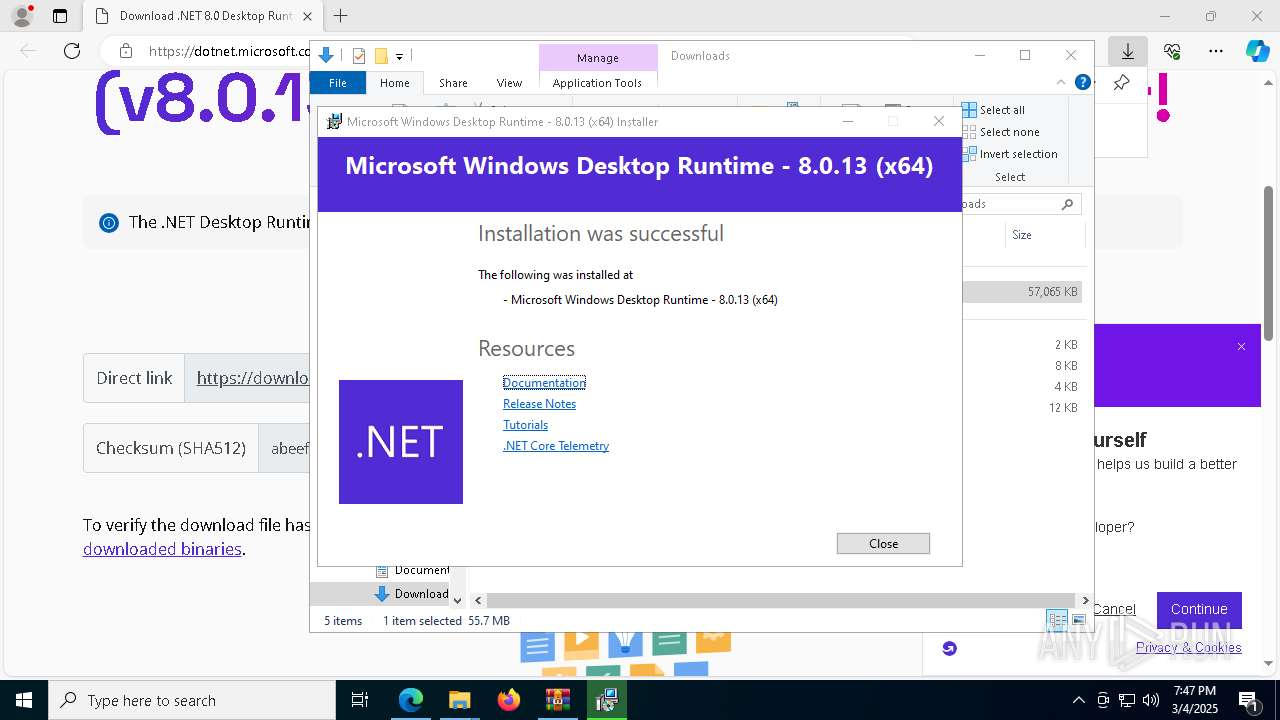
Task: Click the blue Downloads arrow icon in Explorer title bar
Action: 326,56
